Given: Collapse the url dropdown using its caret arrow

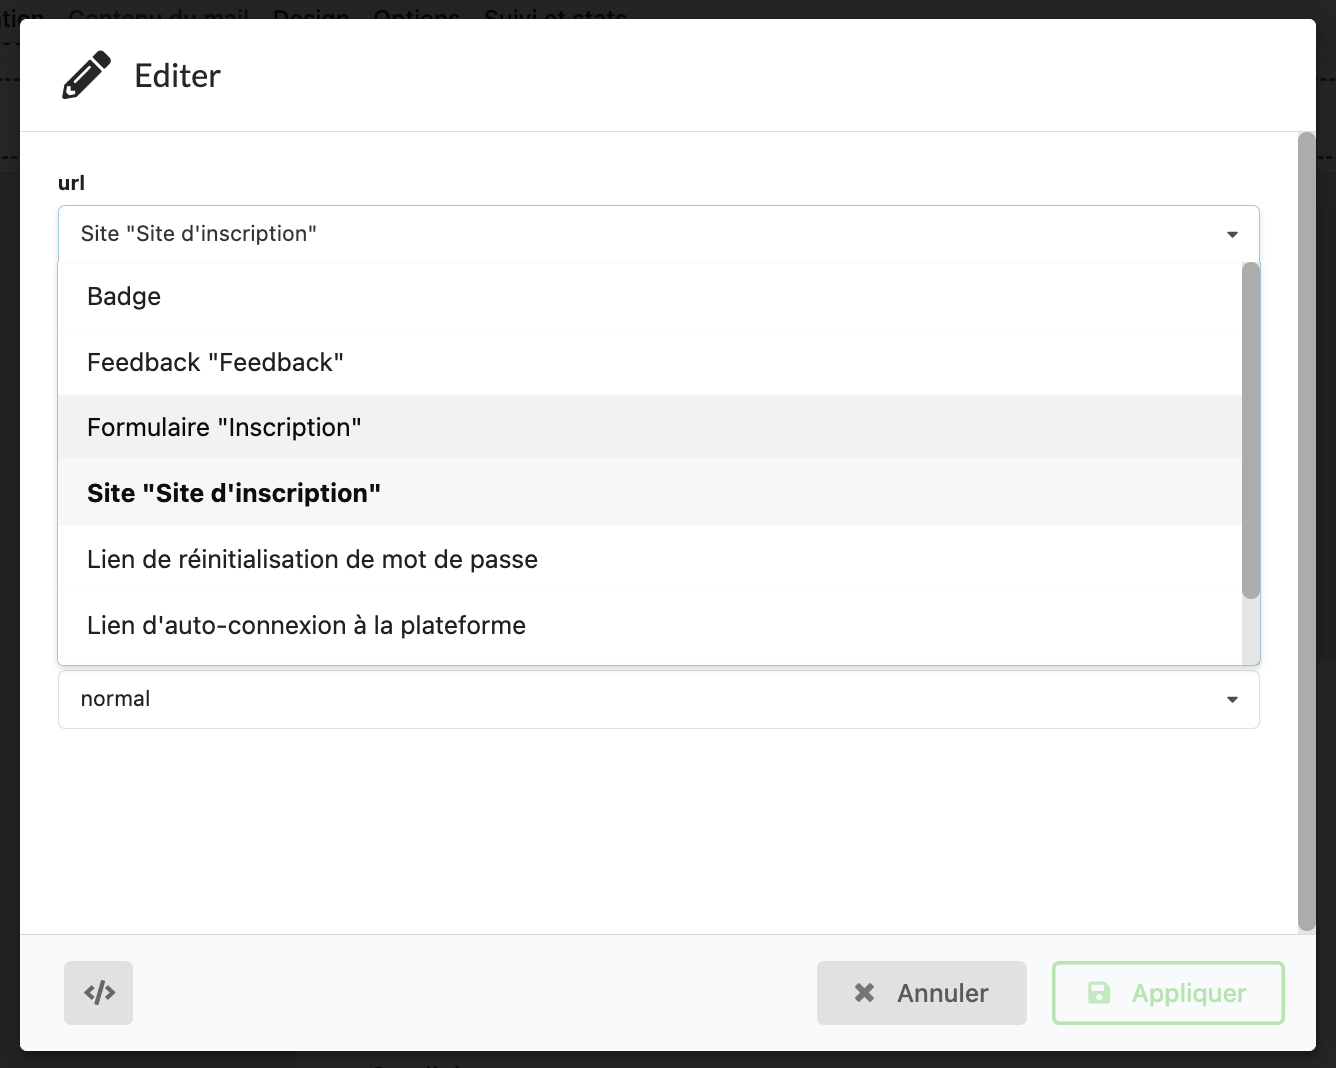Looking at the screenshot, I should [1232, 234].
